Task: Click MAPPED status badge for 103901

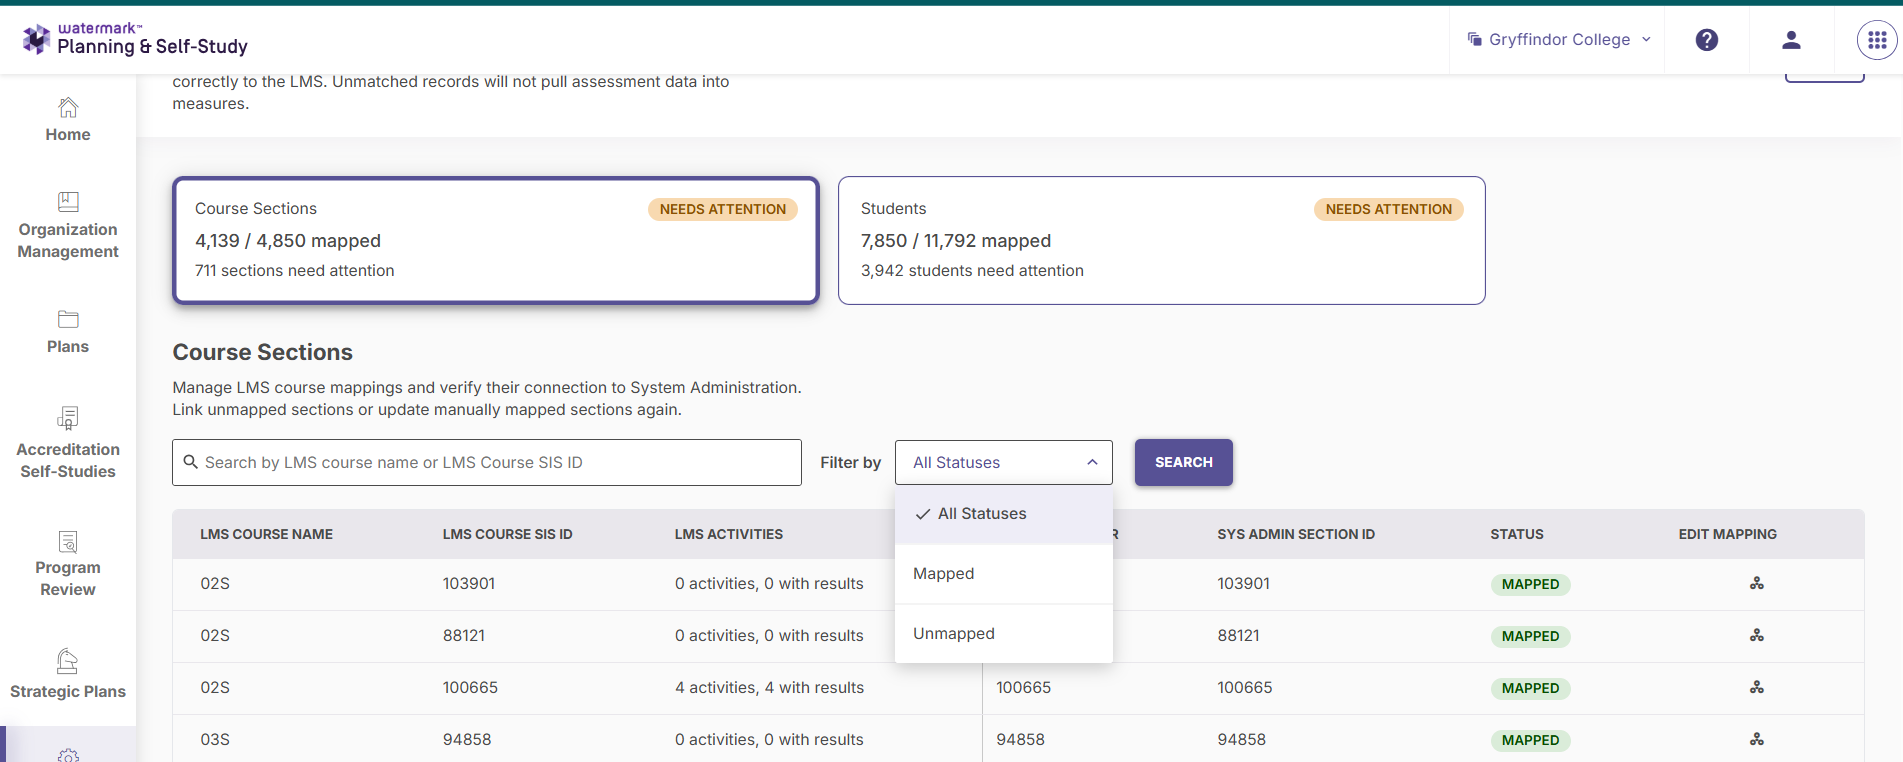Action: tap(1530, 584)
